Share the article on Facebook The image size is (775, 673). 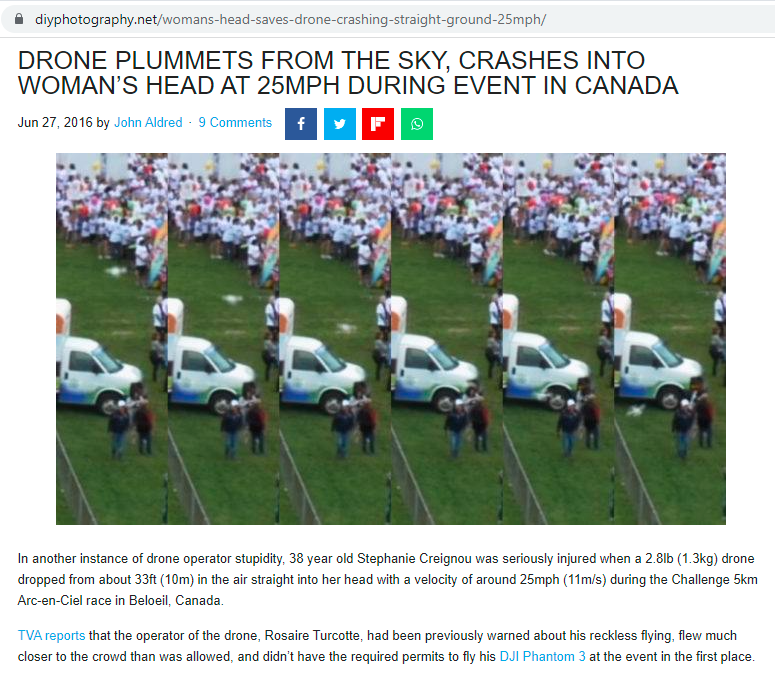pyautogui.click(x=301, y=124)
